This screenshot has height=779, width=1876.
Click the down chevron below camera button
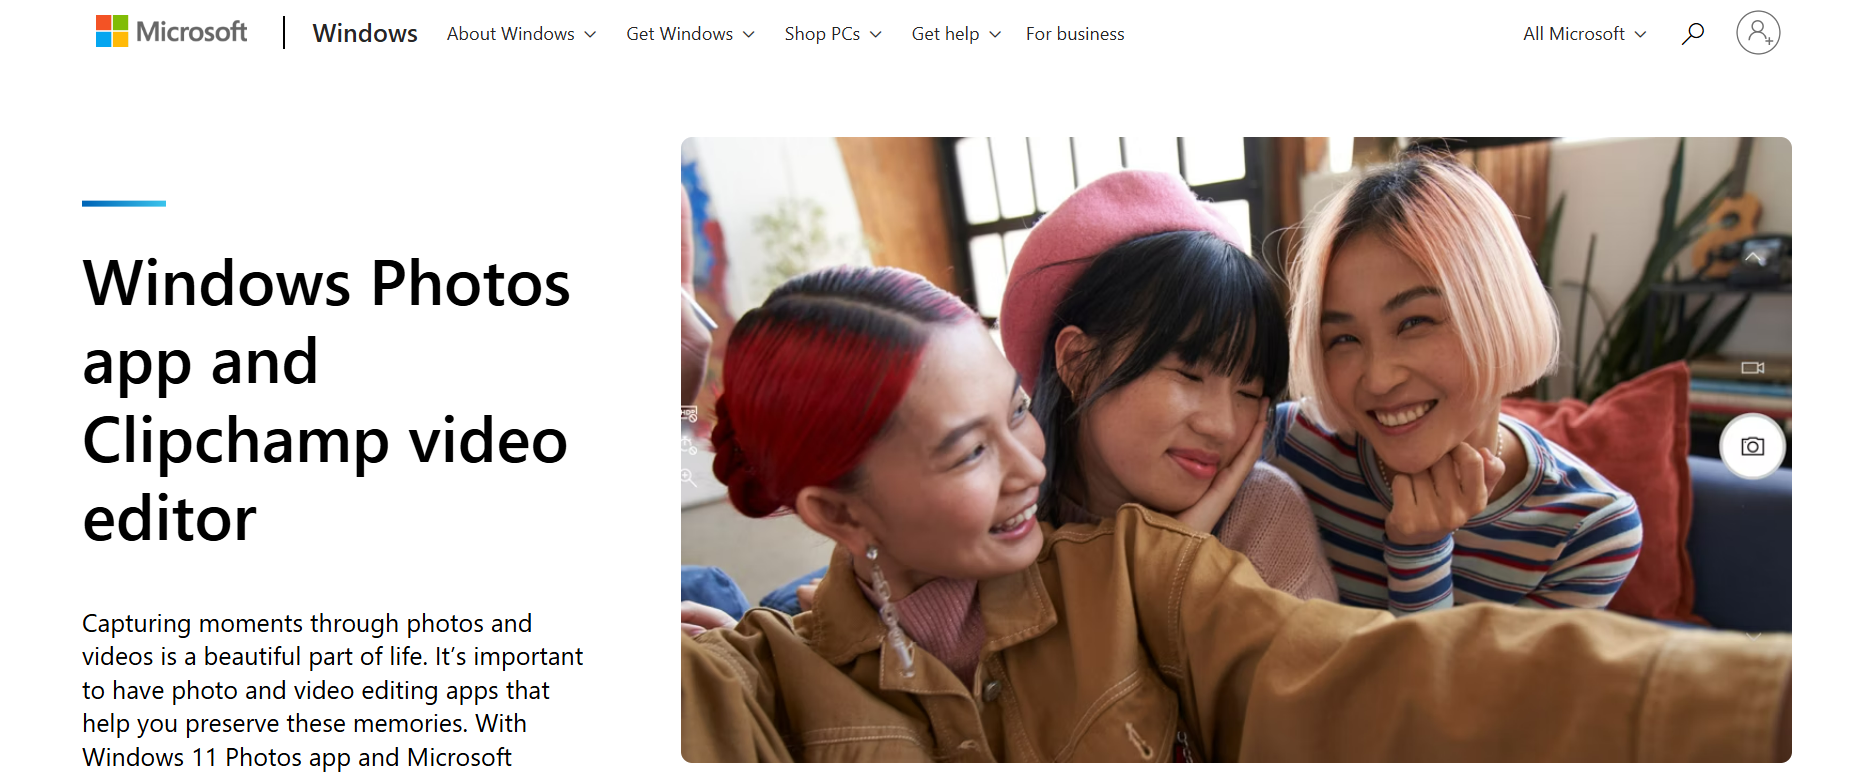pyautogui.click(x=1753, y=635)
